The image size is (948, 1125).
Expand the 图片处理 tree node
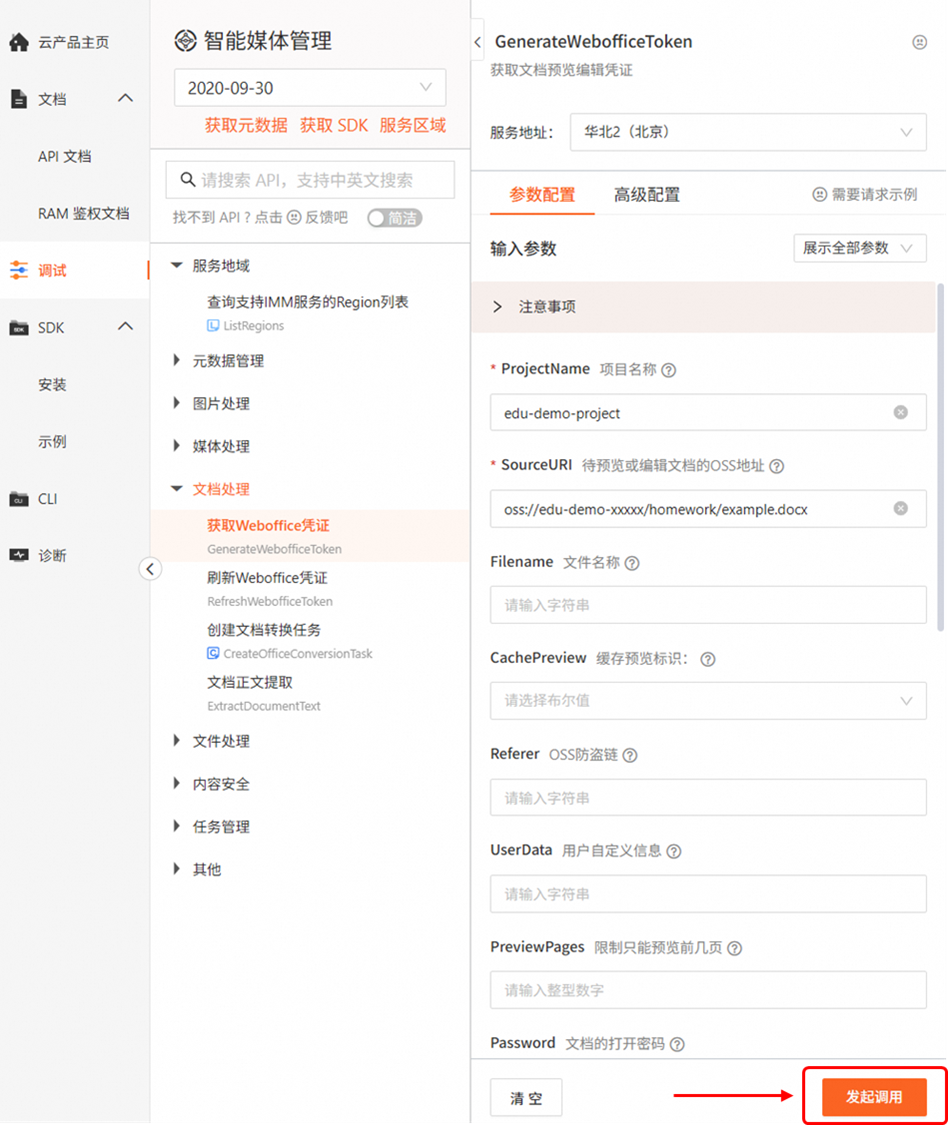tap(177, 403)
